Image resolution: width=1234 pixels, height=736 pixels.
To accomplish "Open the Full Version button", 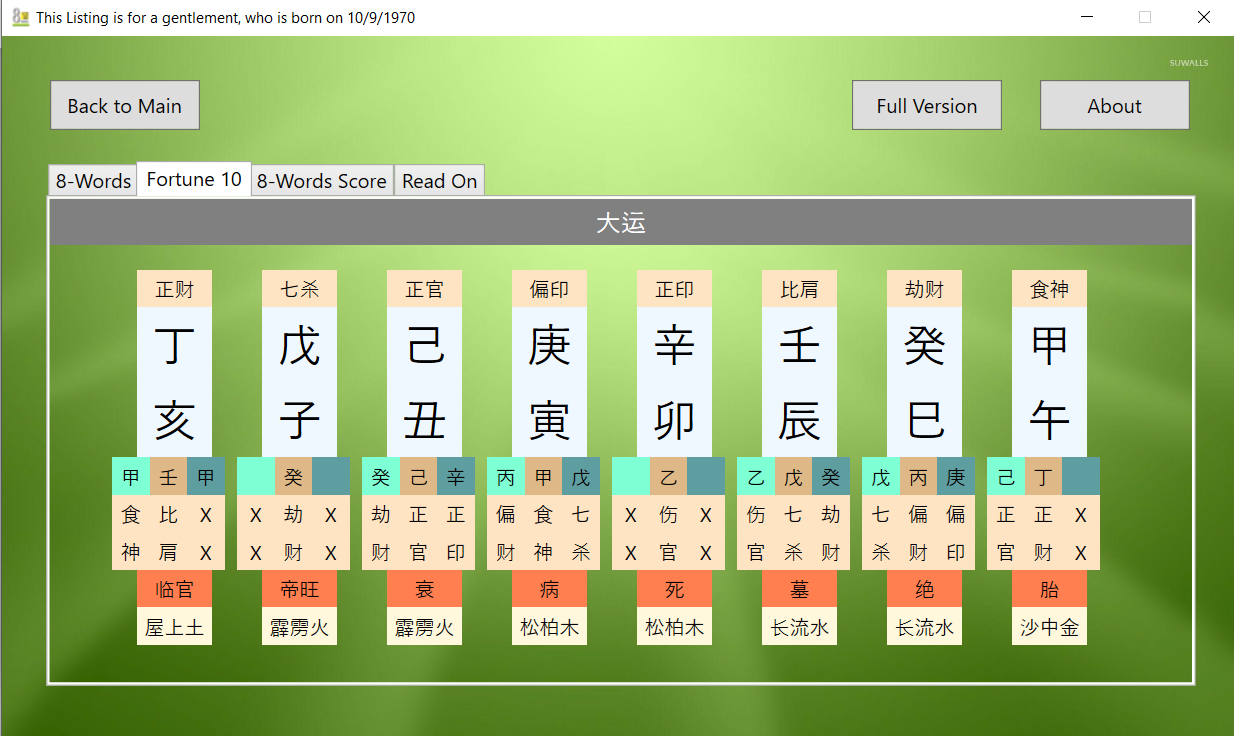I will [x=926, y=105].
